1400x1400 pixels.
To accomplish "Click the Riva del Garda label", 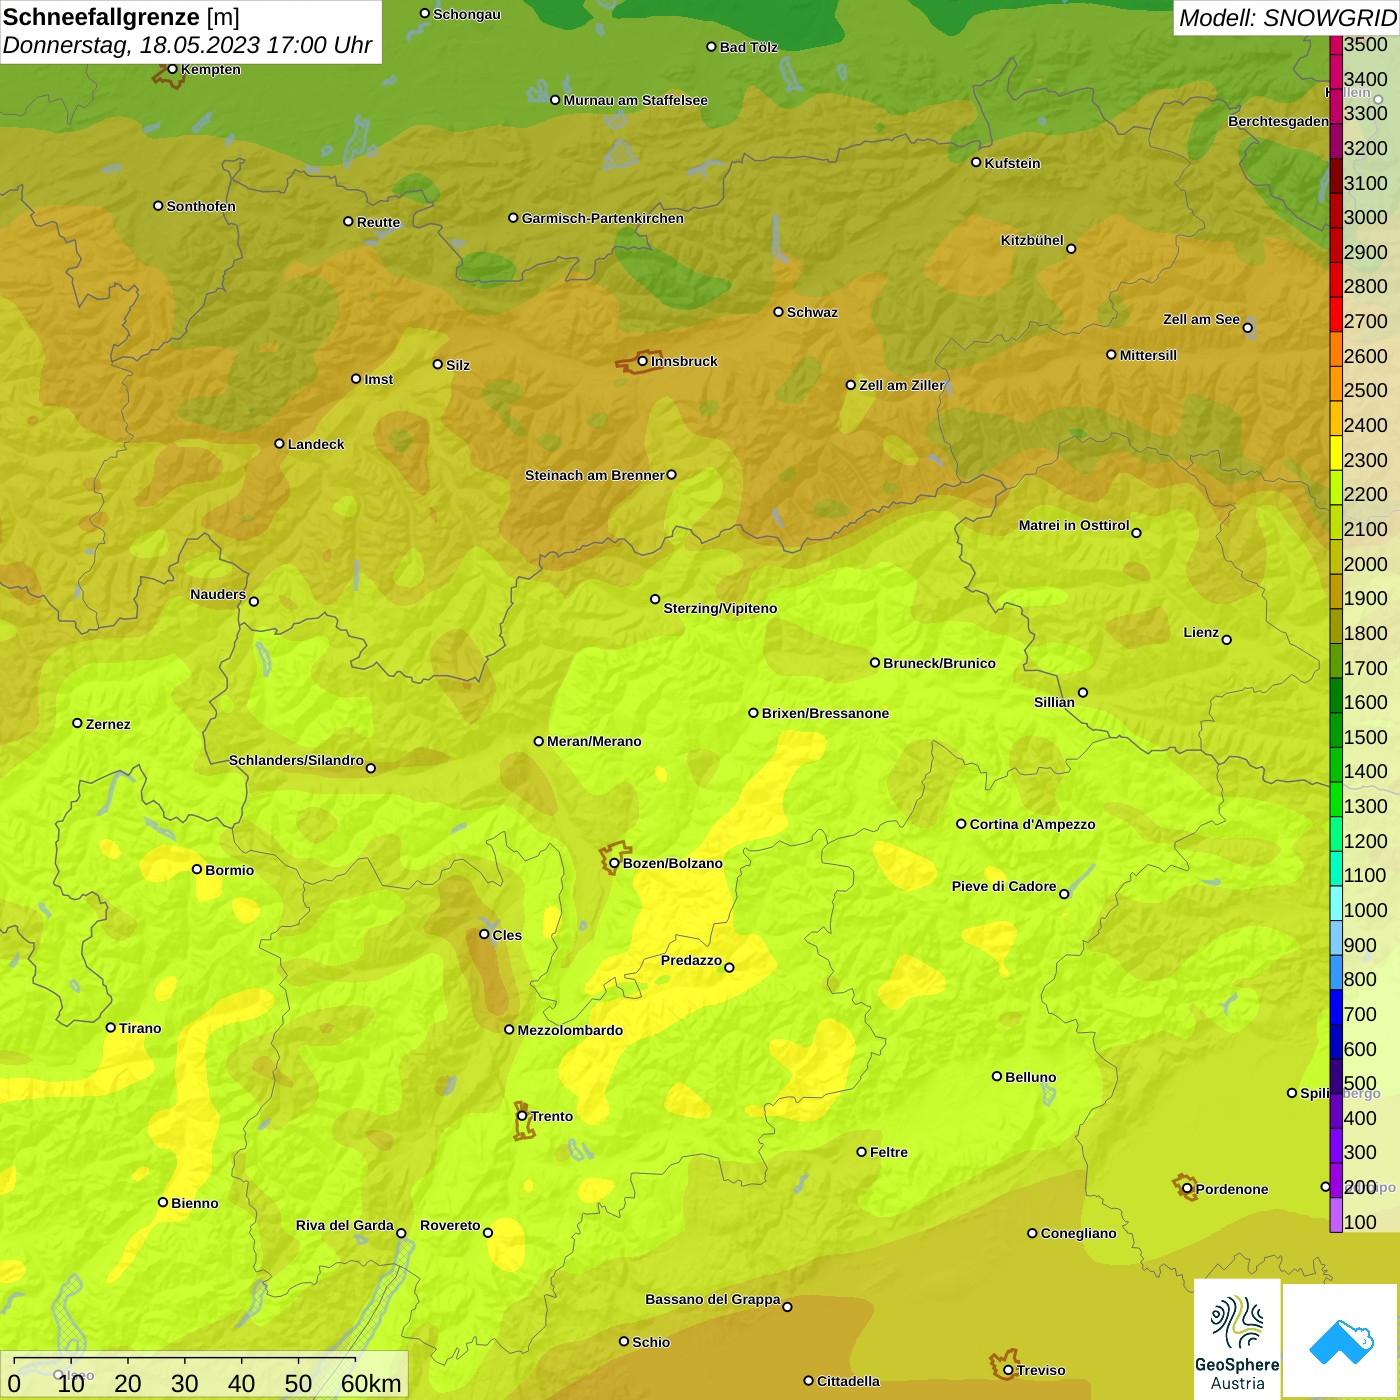I will 344,1225.
